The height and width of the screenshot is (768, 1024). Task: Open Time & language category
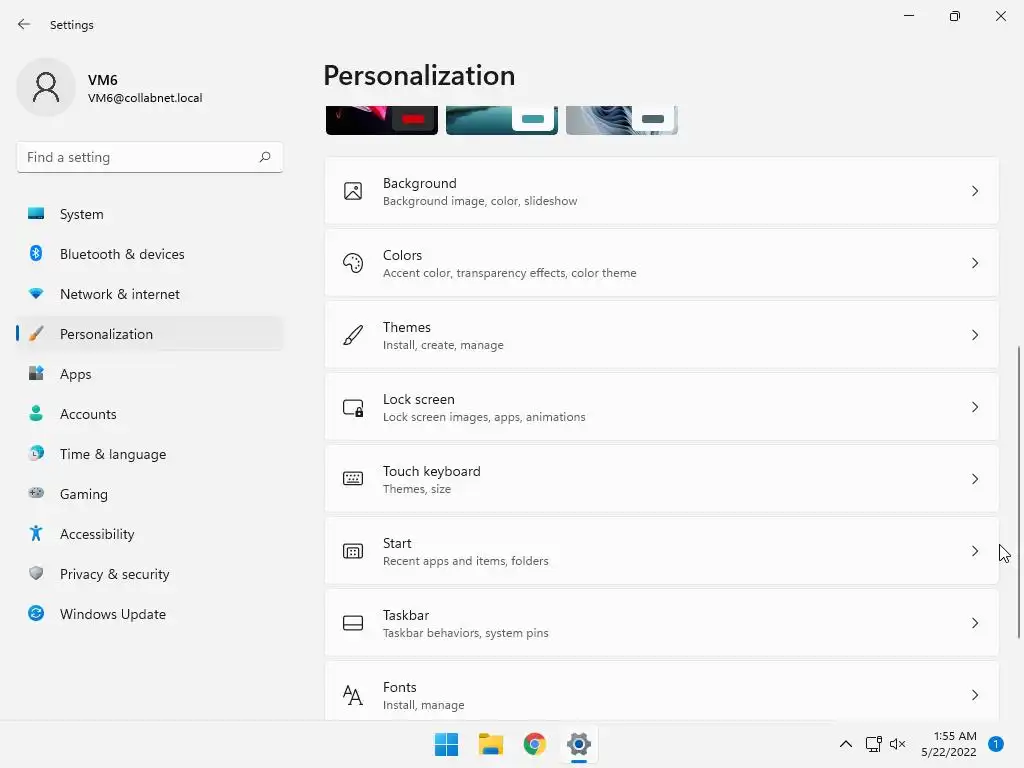tap(150, 453)
